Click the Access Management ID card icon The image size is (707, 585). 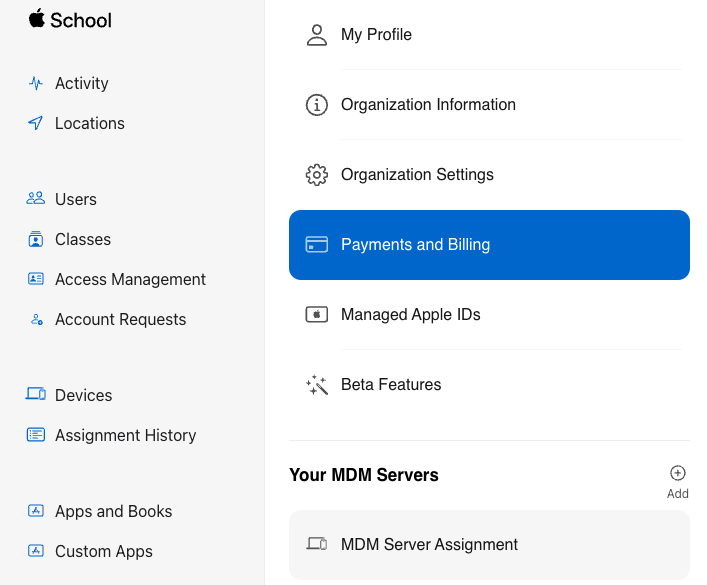(36, 279)
